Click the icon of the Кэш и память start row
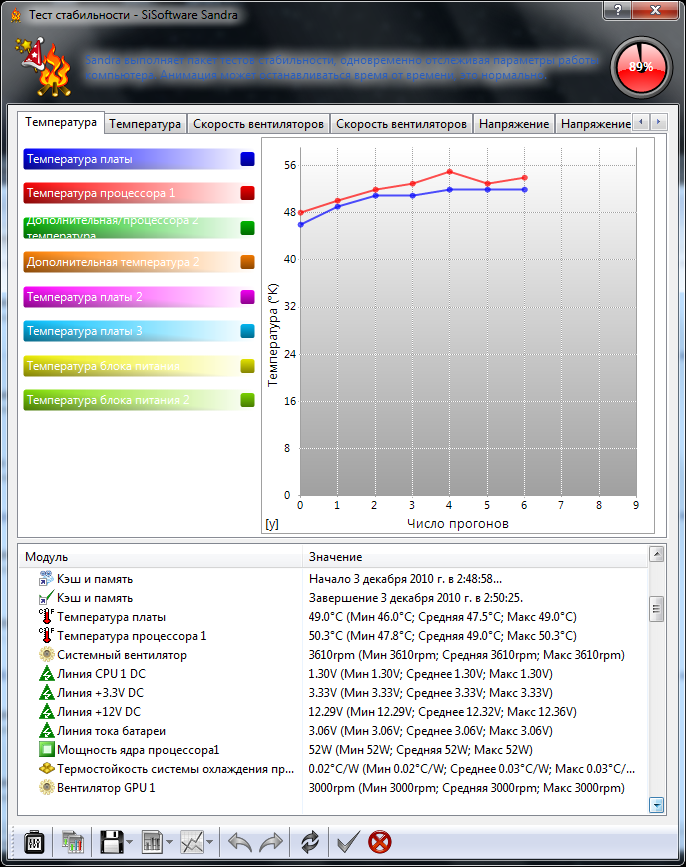This screenshot has width=686, height=867. coord(46,579)
